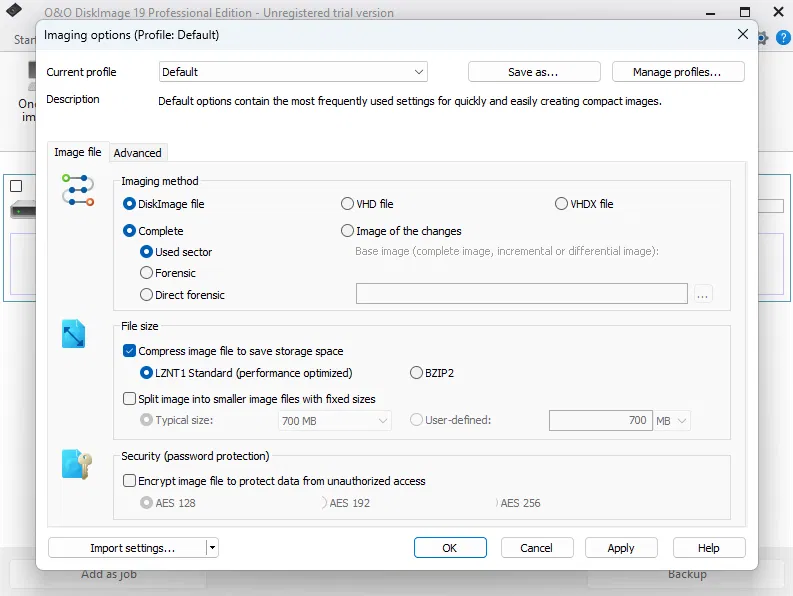793x596 pixels.
Task: Expand the Import settings dropdown arrow
Action: [x=212, y=548]
